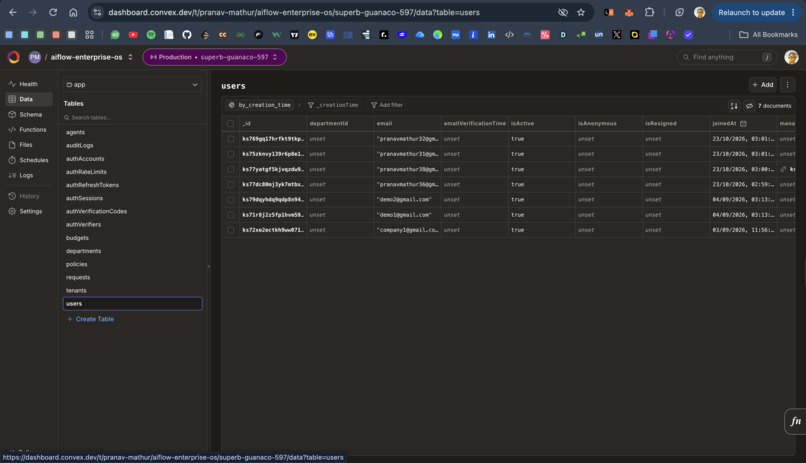806x463 pixels.
Task: Open the table overflow menu beside Add
Action: [x=787, y=85]
